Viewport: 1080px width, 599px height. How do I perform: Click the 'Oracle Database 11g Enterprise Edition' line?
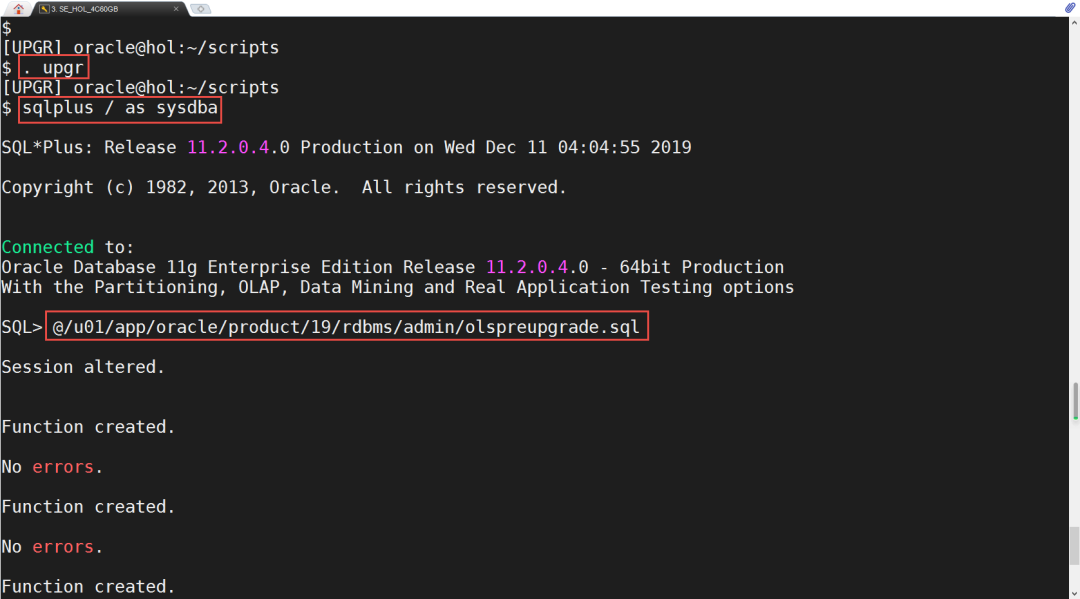pos(392,267)
